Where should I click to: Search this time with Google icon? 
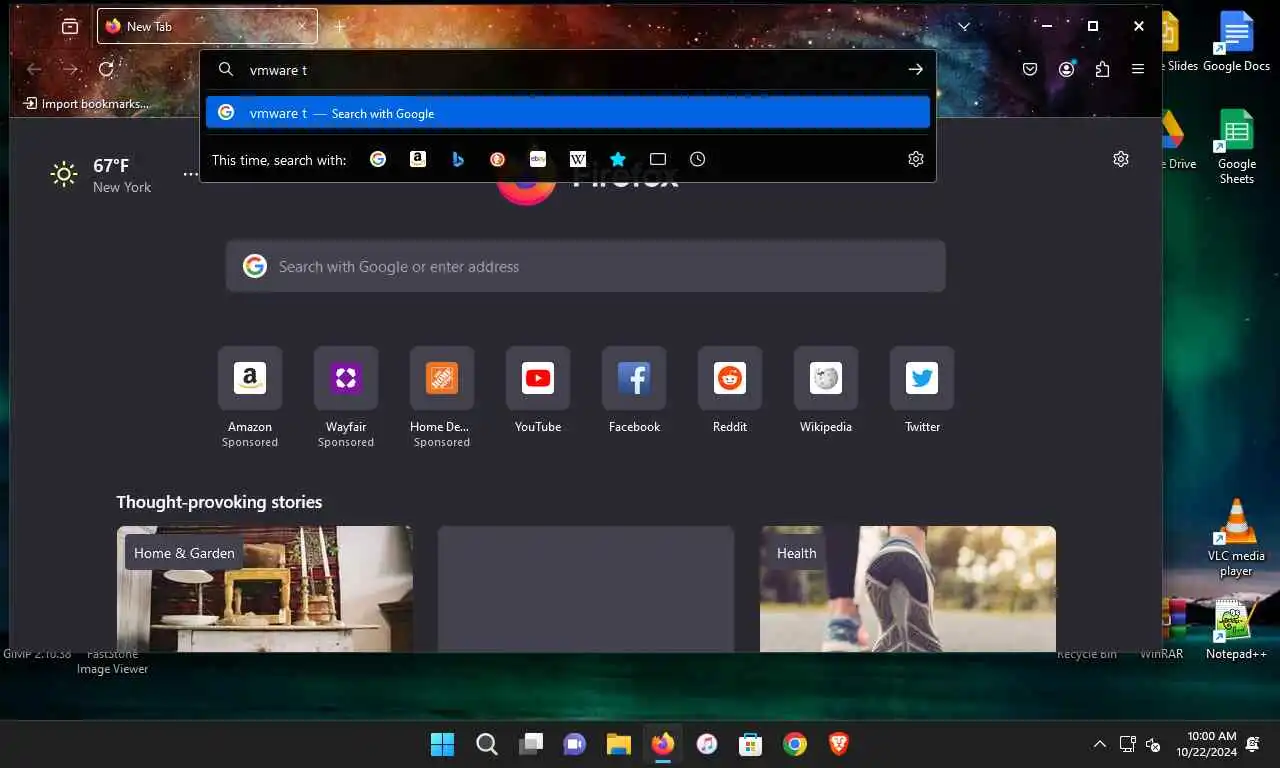(378, 159)
